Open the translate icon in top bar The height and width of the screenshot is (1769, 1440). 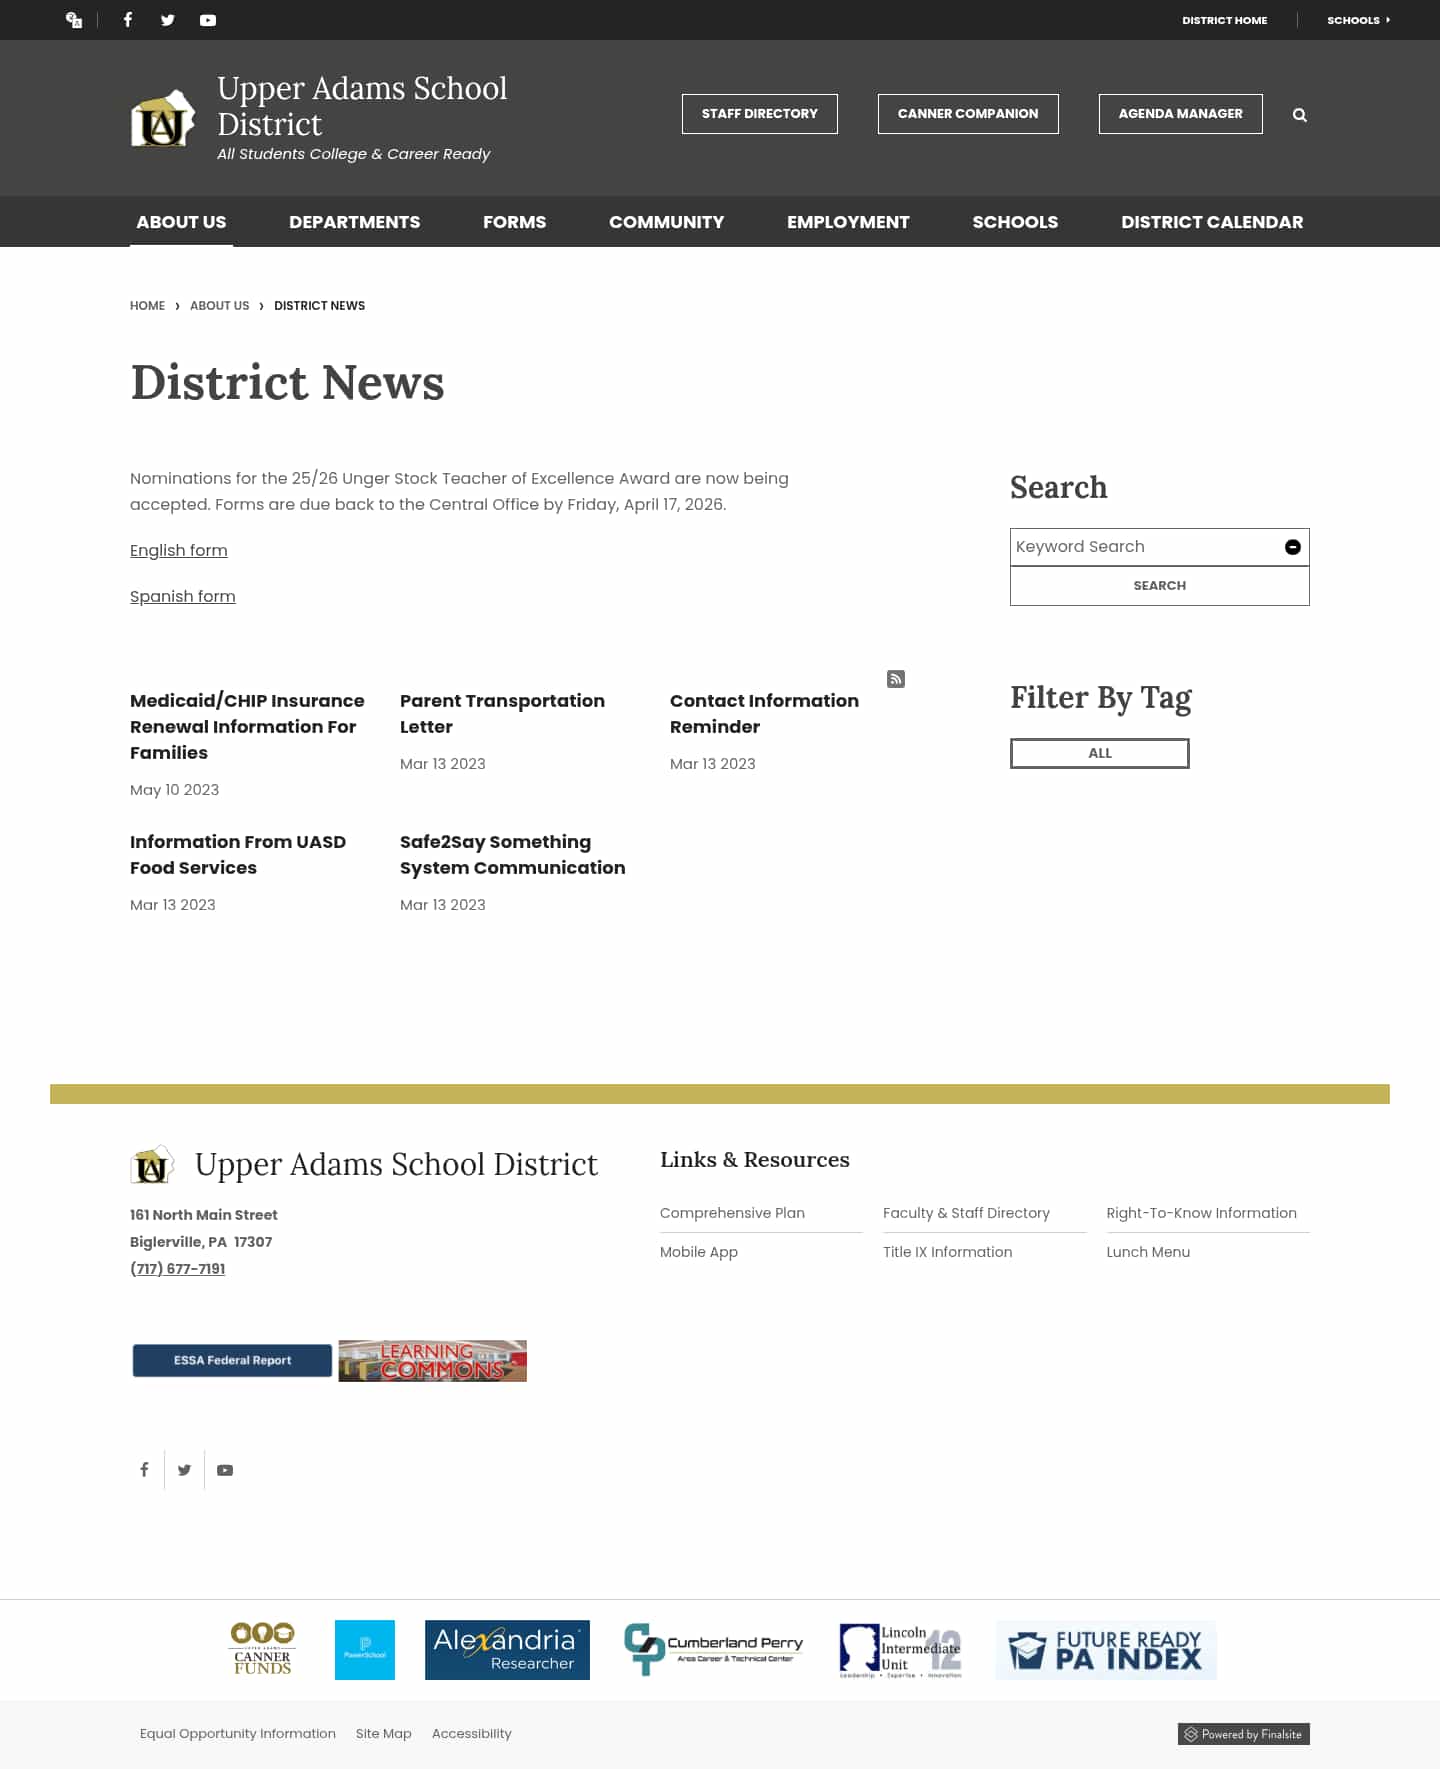point(74,20)
